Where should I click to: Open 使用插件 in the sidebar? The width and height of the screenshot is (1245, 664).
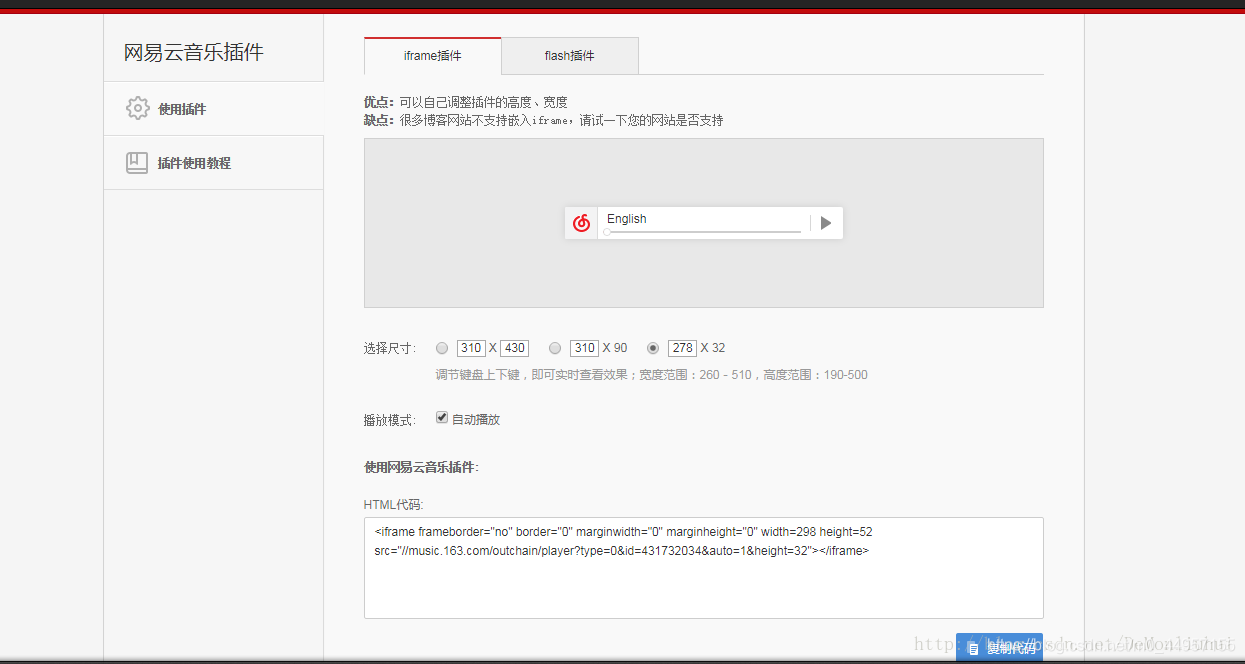coord(214,109)
